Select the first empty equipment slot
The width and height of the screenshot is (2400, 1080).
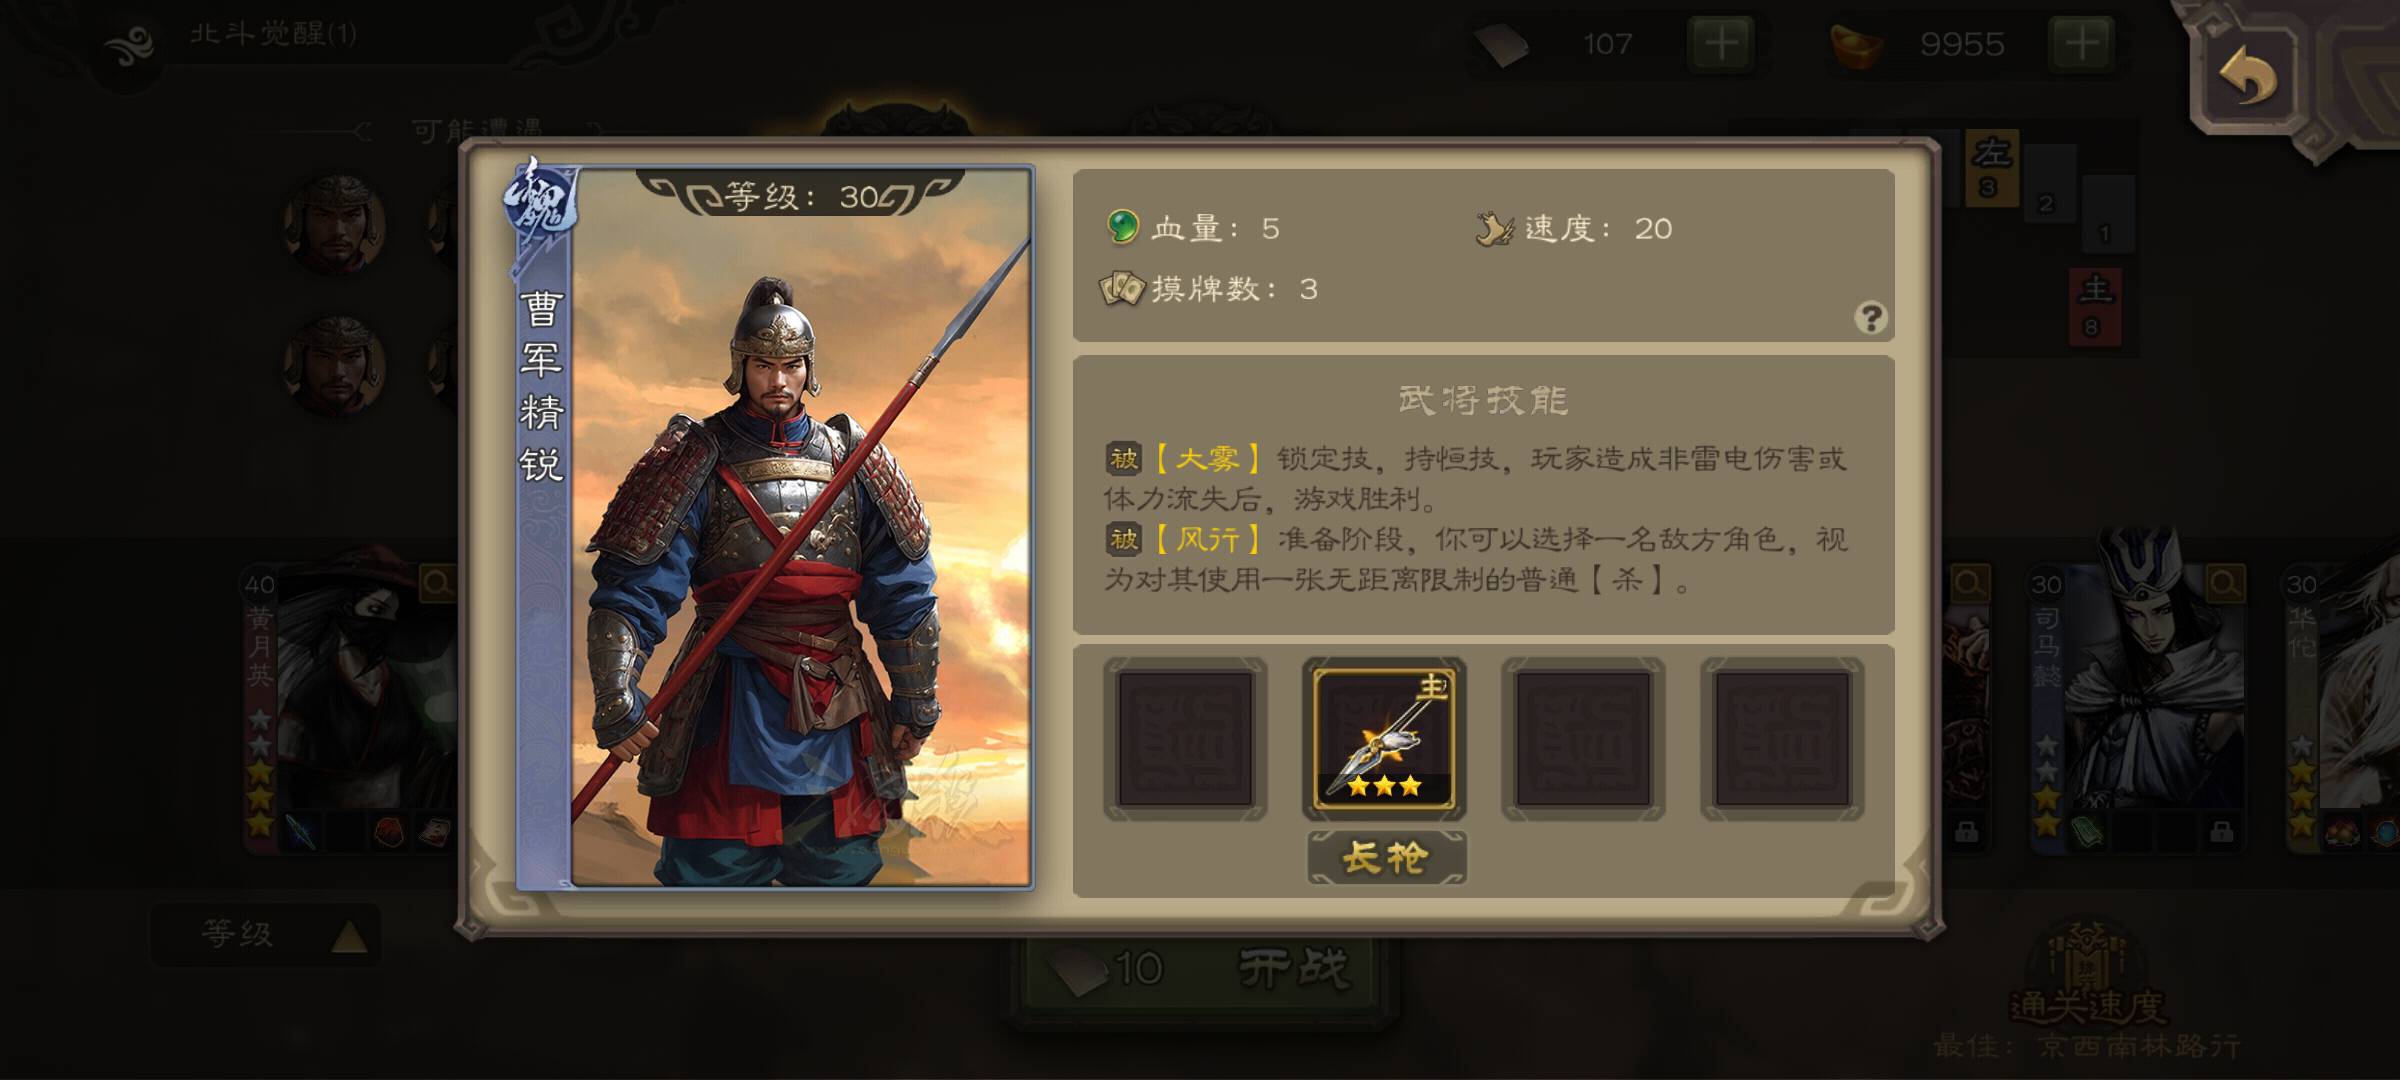[1185, 739]
